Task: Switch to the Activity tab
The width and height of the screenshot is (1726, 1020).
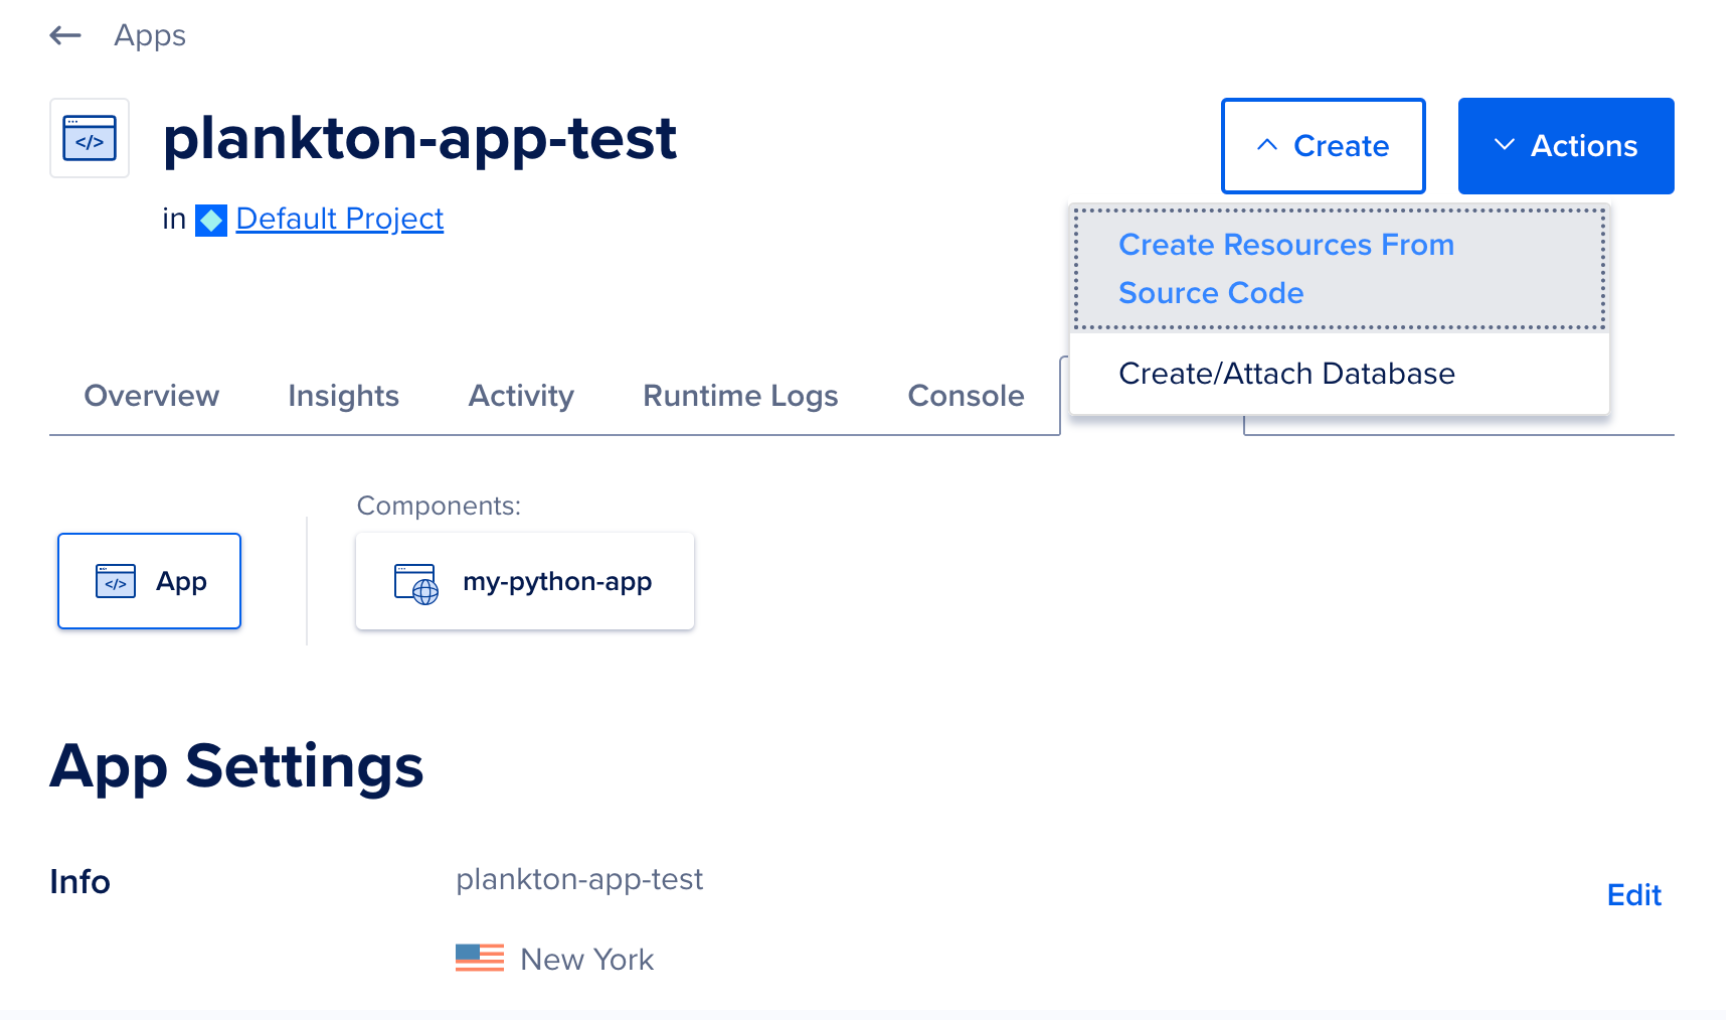Action: 521,396
